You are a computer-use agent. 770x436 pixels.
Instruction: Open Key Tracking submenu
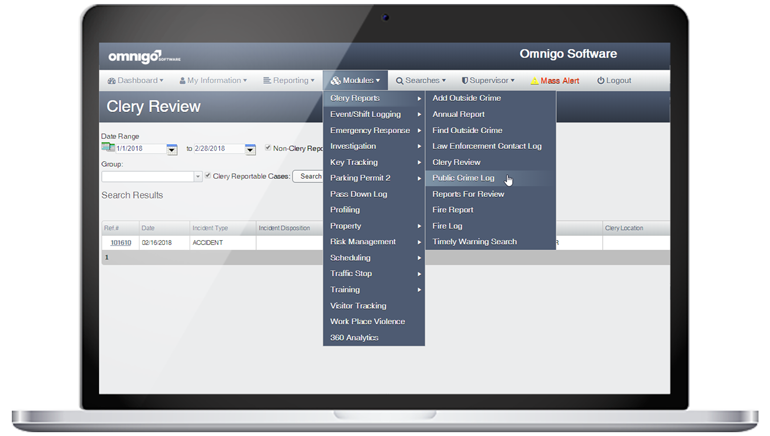[374, 162]
